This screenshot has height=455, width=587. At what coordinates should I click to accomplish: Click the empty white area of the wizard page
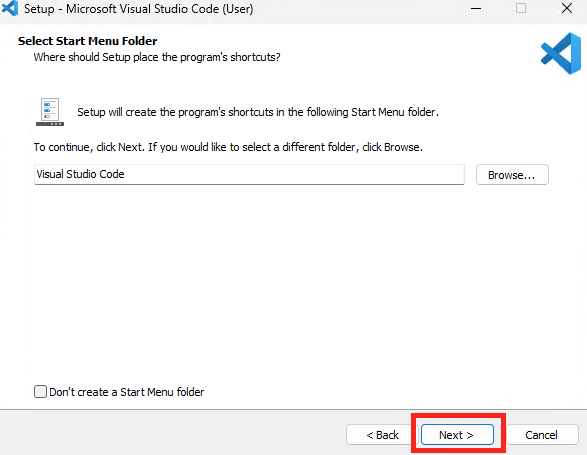pyautogui.click(x=292, y=285)
